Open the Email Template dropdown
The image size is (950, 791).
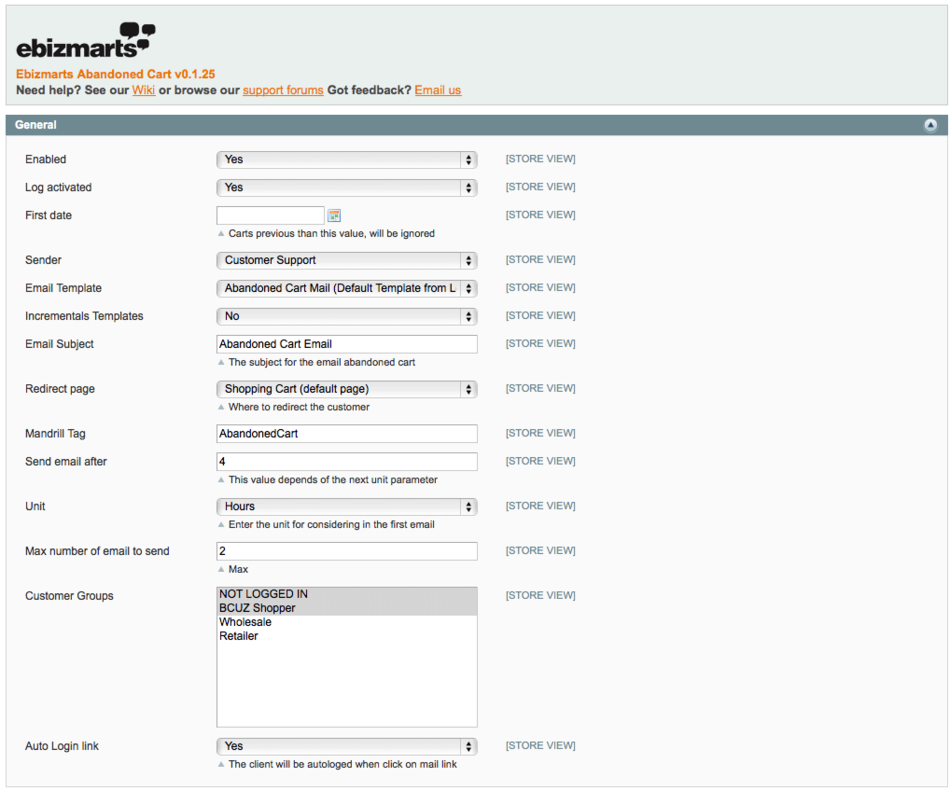[x=346, y=289]
